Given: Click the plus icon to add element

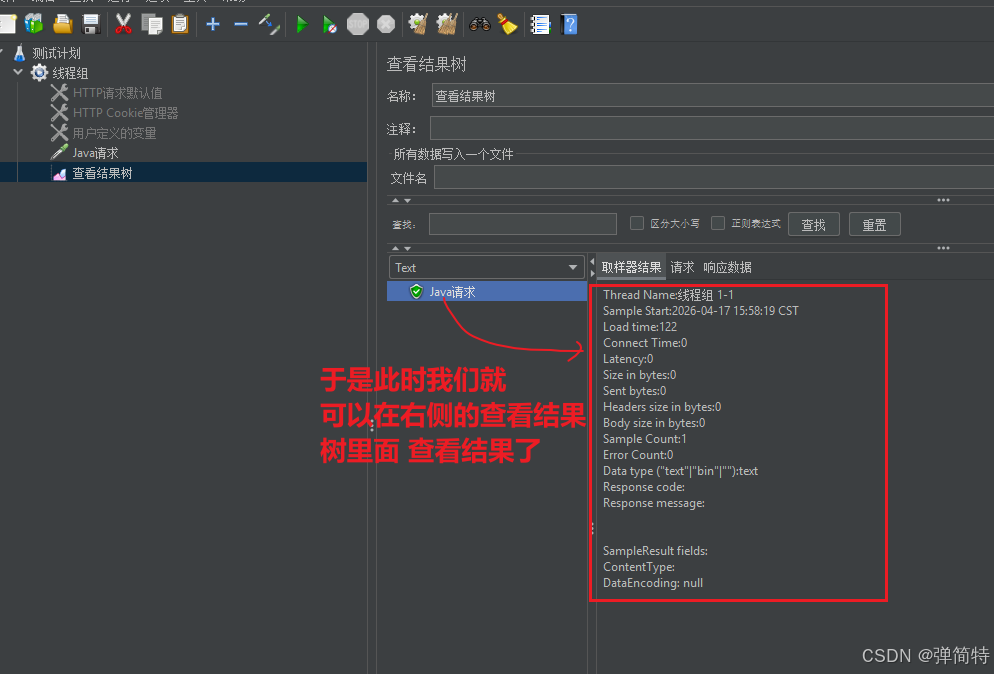Looking at the screenshot, I should coord(212,24).
